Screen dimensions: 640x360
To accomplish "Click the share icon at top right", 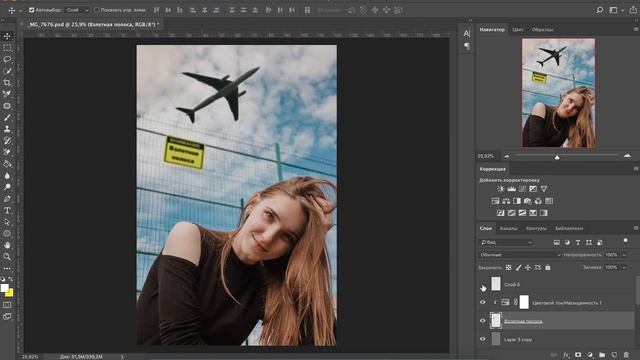I will tap(633, 10).
